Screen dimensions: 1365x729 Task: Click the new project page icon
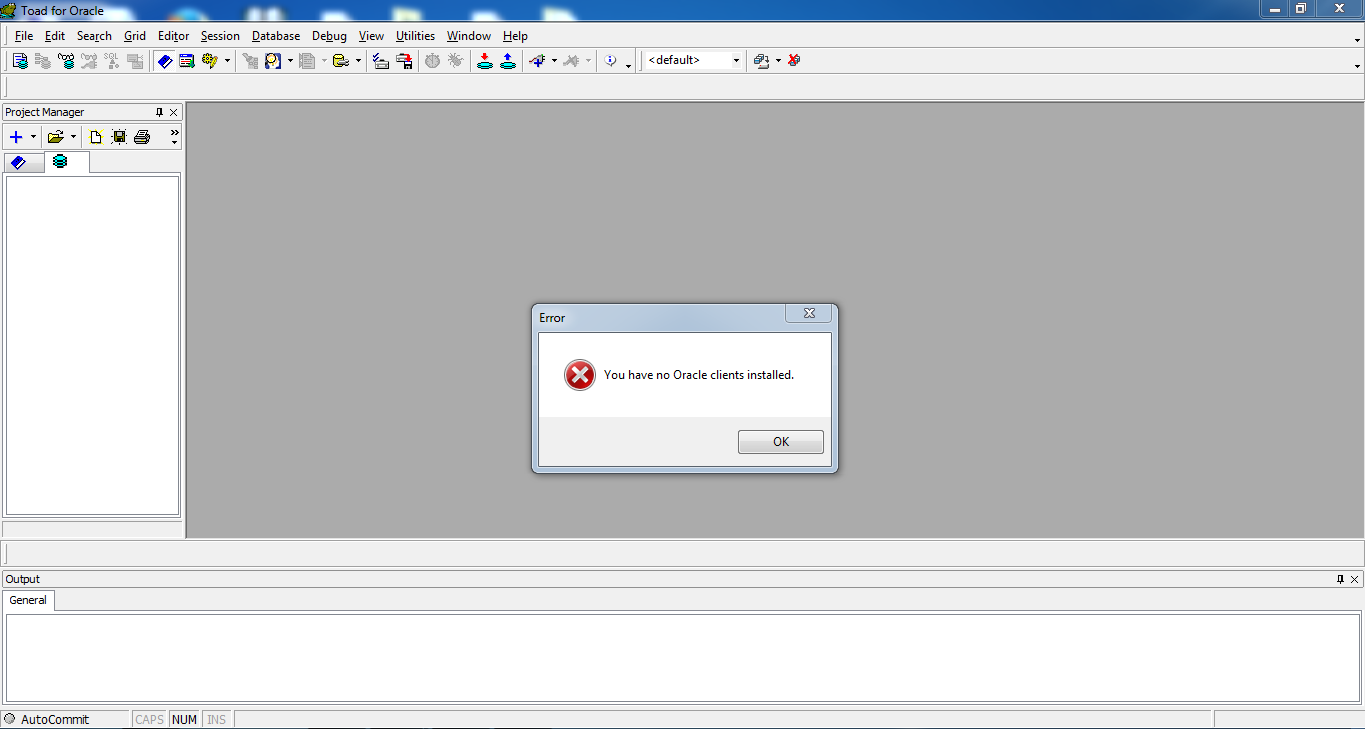96,137
